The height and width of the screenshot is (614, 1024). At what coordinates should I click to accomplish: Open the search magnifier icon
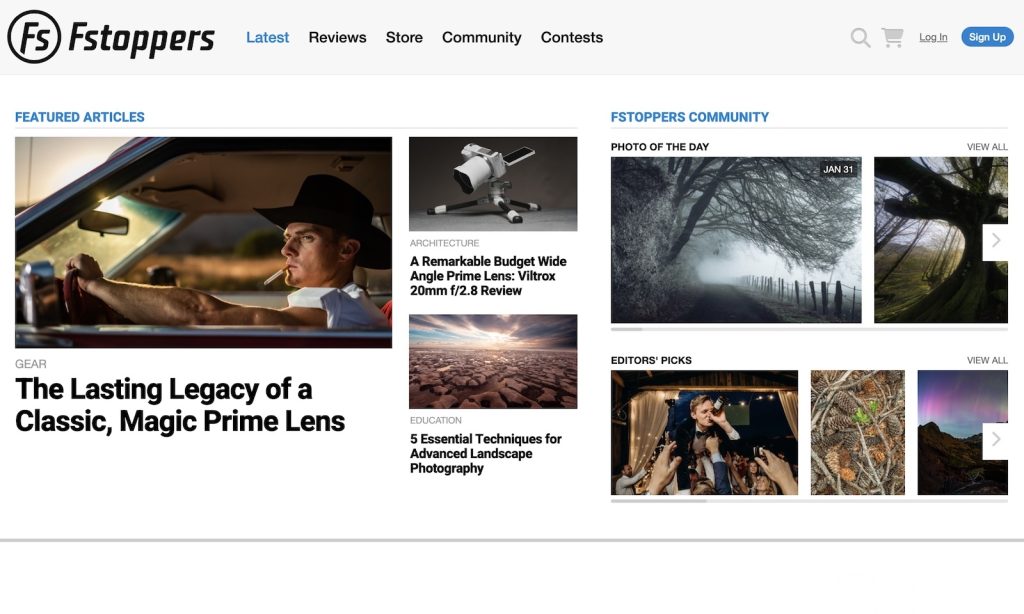pos(860,38)
